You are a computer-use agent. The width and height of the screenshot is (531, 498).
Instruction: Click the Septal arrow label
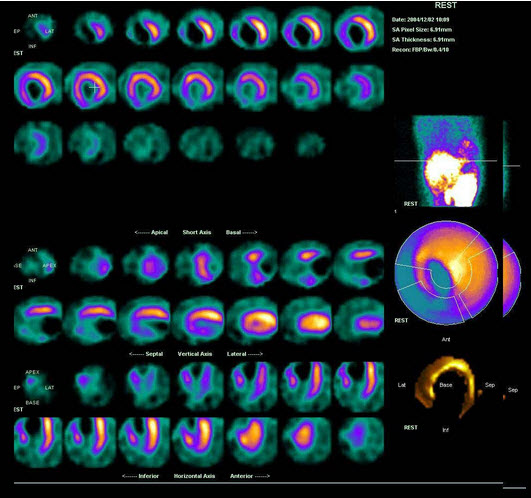click(x=146, y=354)
